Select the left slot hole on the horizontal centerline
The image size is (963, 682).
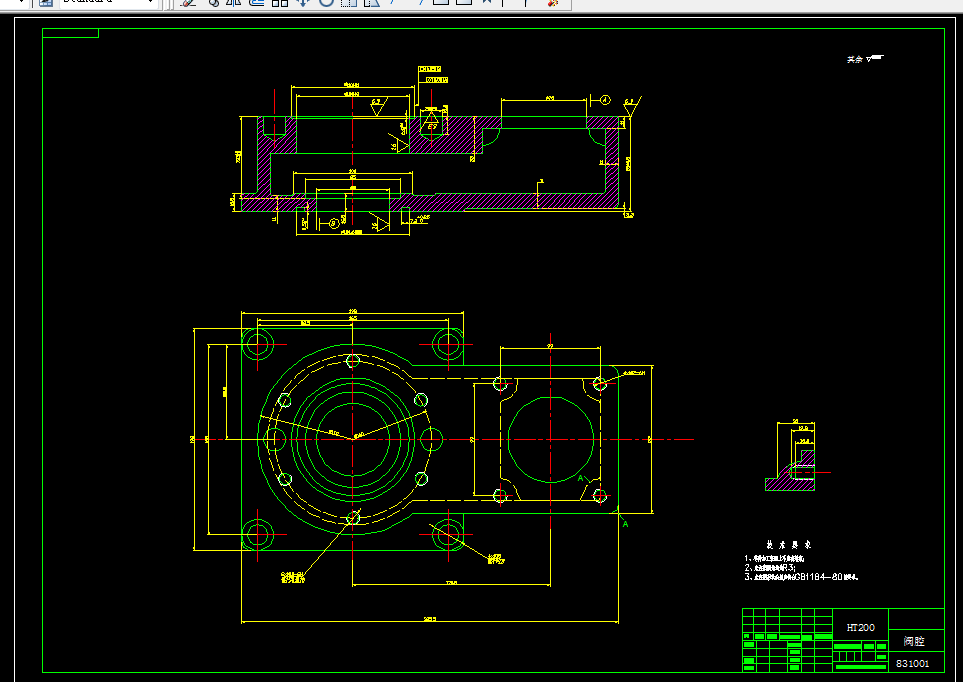[x=275, y=439]
